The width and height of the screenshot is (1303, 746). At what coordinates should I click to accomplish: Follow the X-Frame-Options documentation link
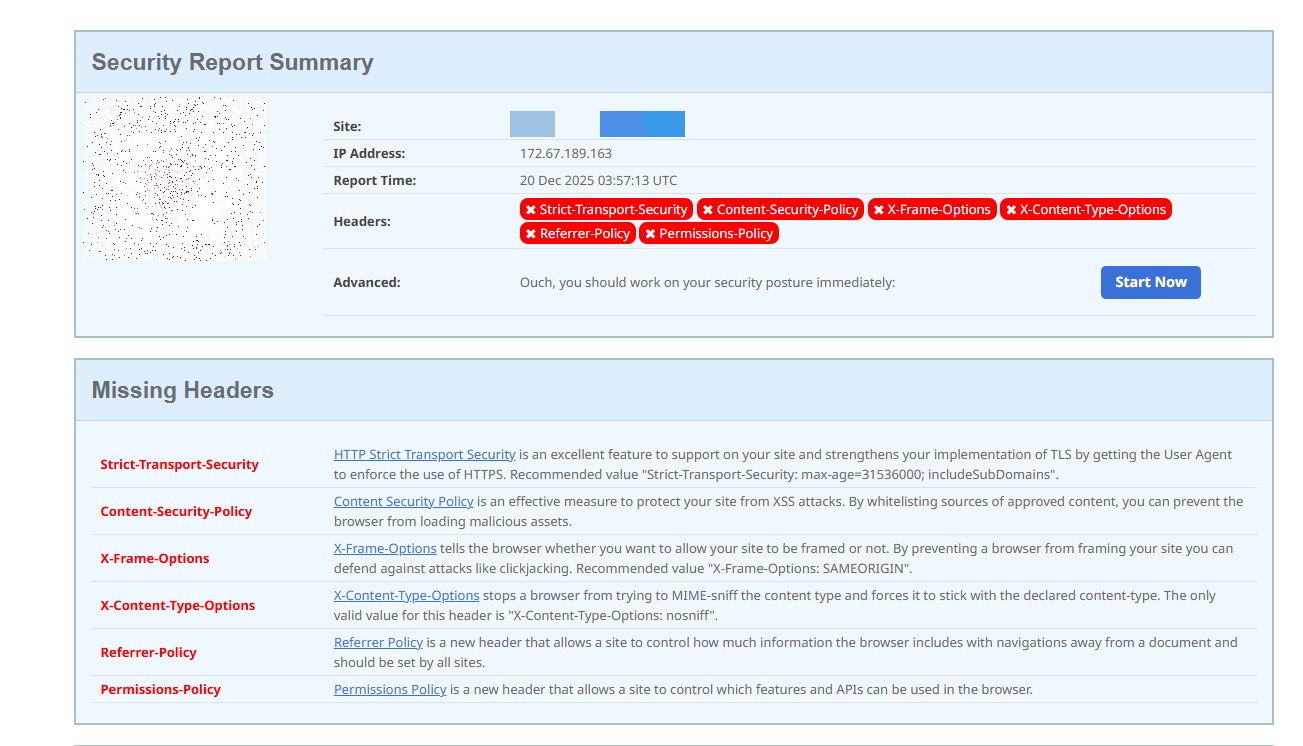pos(385,548)
